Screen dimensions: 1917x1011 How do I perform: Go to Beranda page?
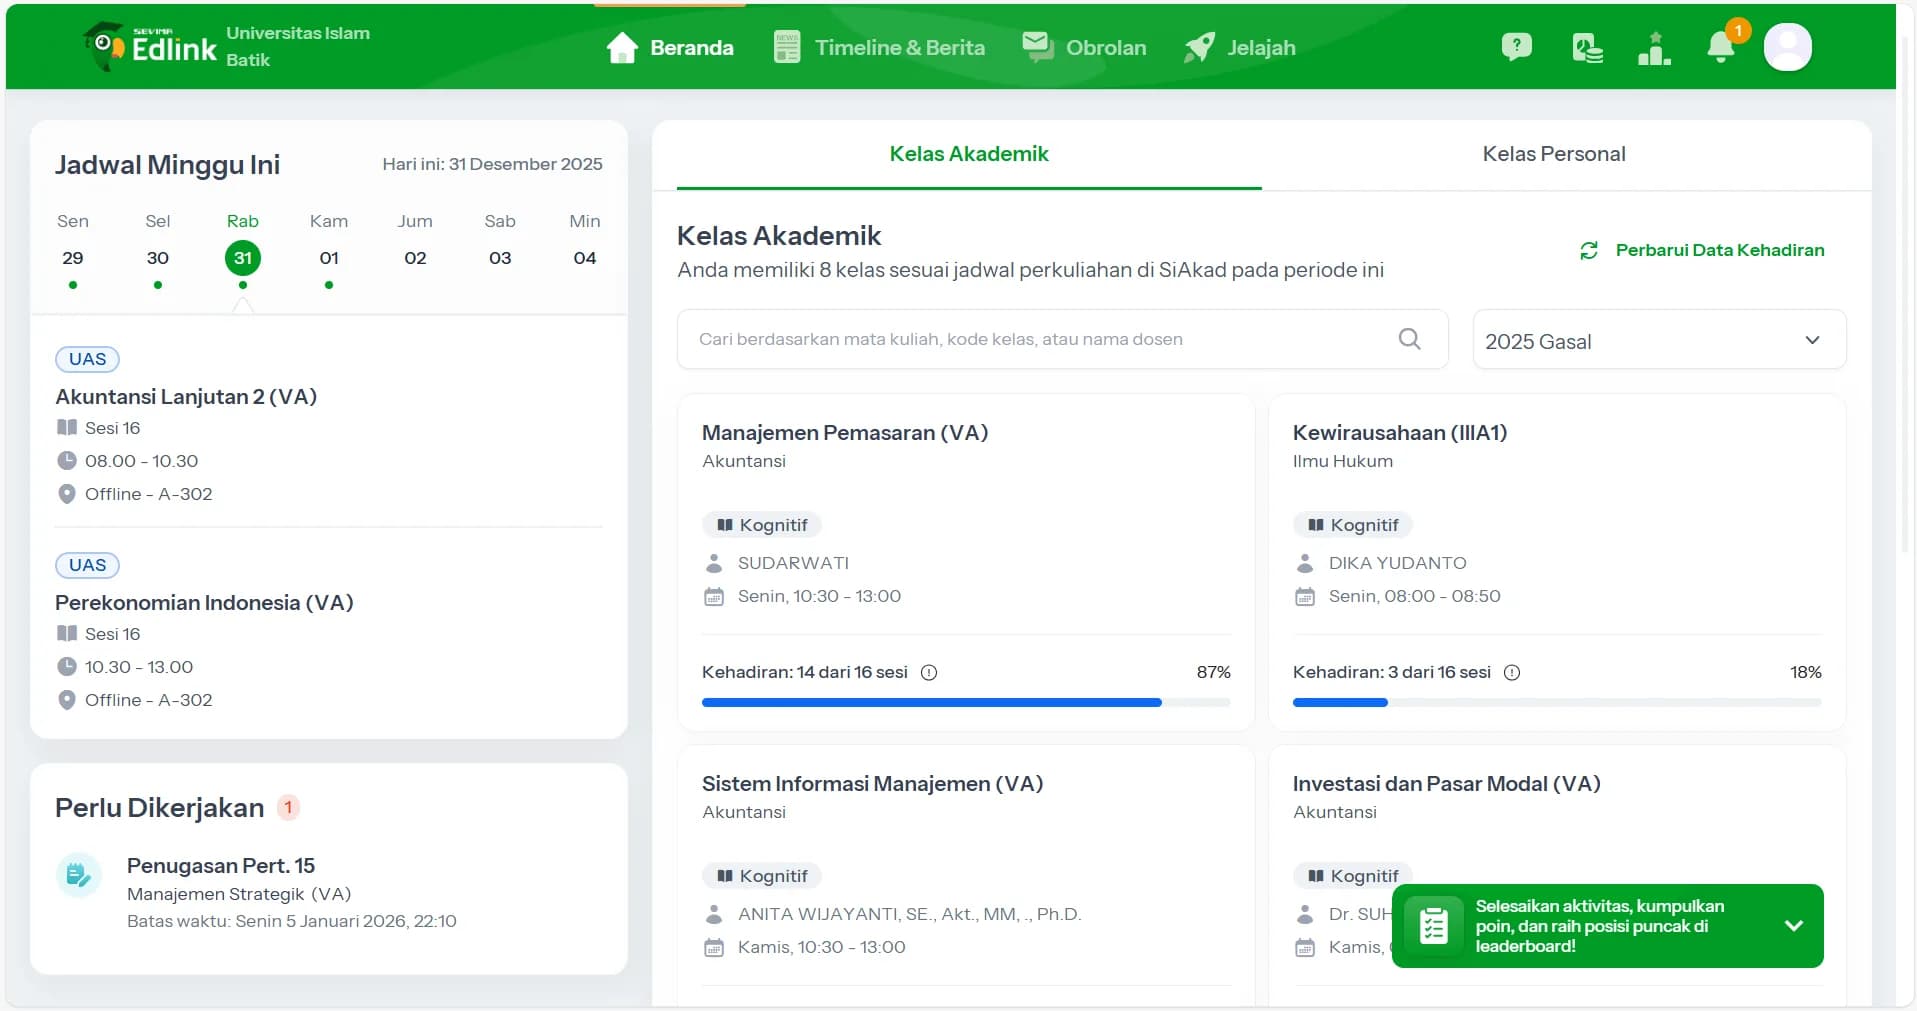coord(670,47)
